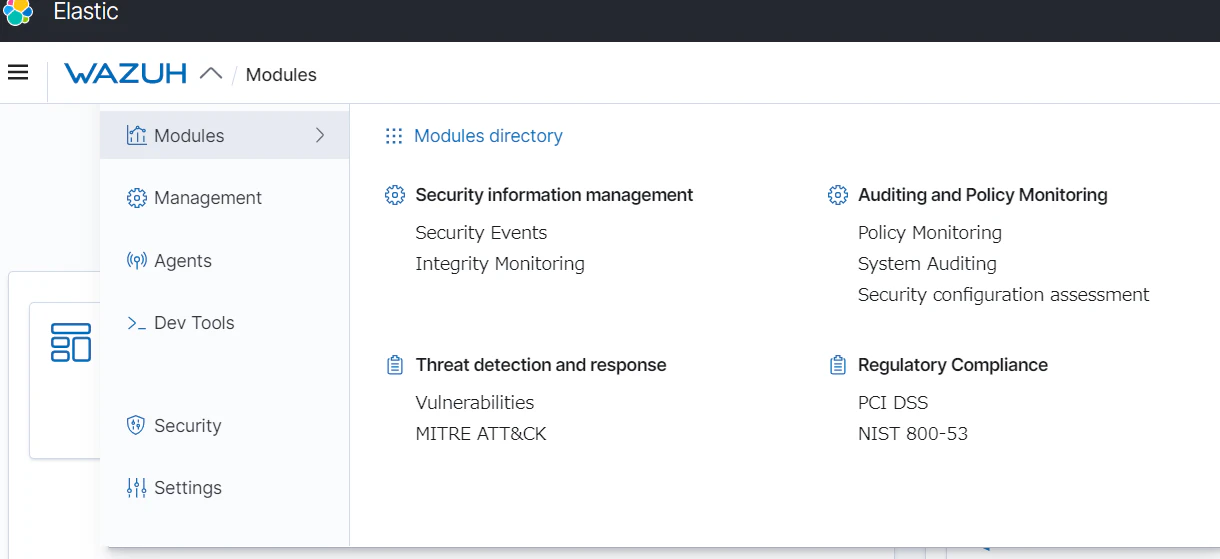Click Regulatory Compliance heading
This screenshot has width=1220, height=559.
point(953,365)
